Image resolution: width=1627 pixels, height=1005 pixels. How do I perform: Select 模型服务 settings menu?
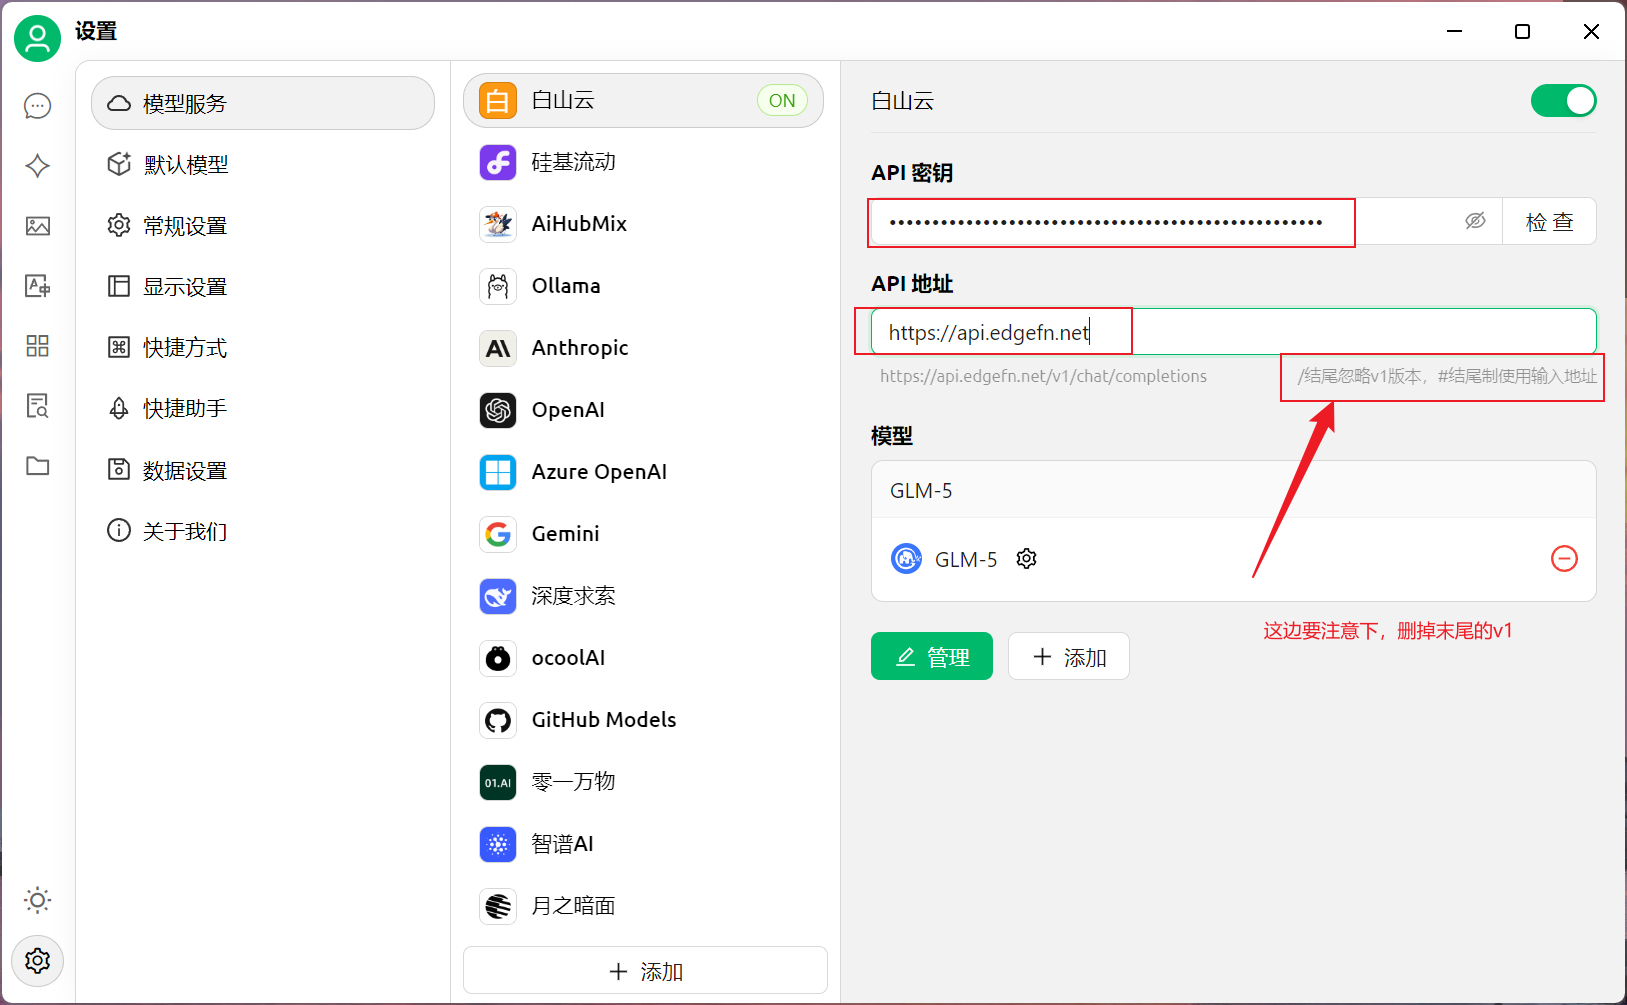263,103
